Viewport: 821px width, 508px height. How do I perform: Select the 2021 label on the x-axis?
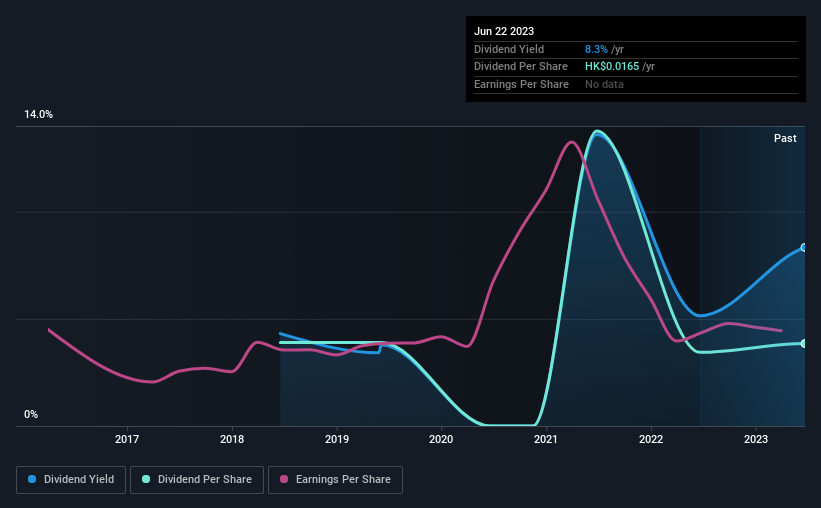click(x=546, y=439)
